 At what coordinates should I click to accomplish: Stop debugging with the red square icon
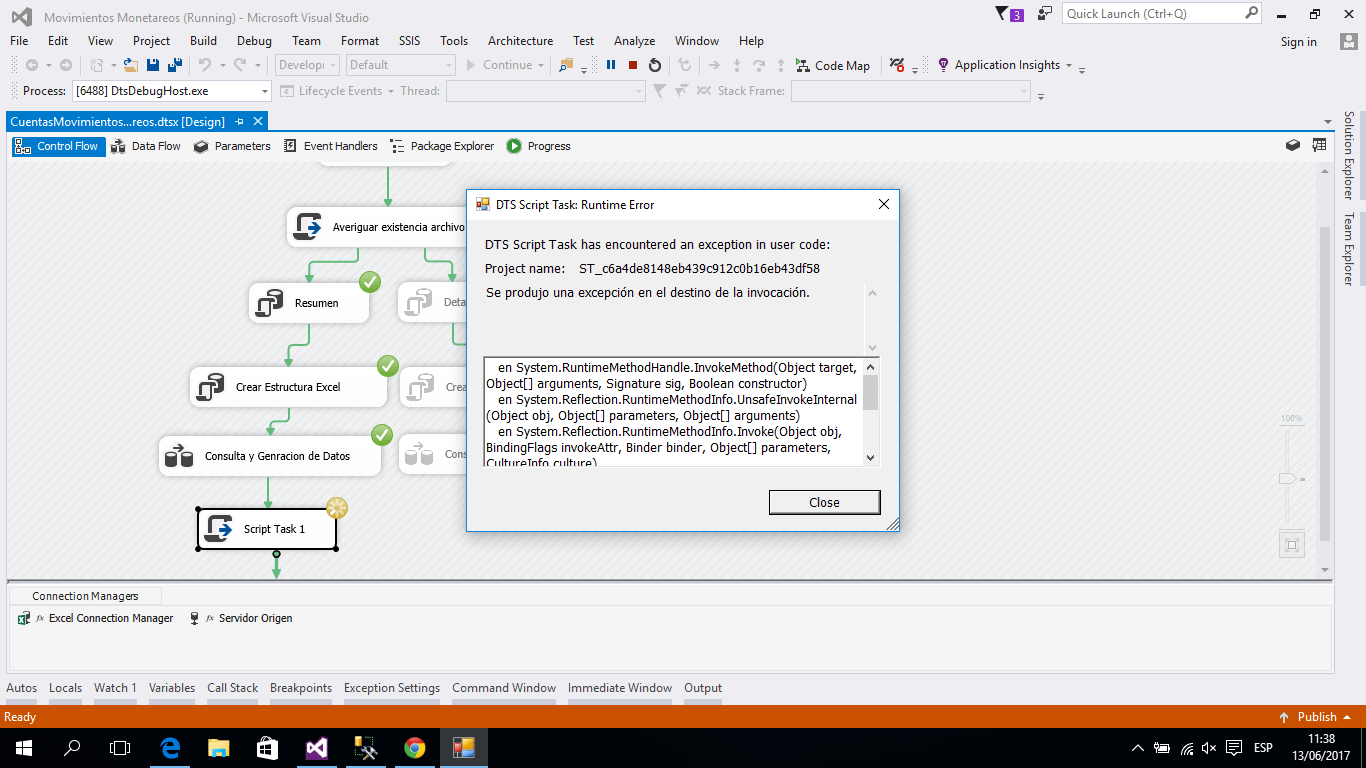point(631,65)
